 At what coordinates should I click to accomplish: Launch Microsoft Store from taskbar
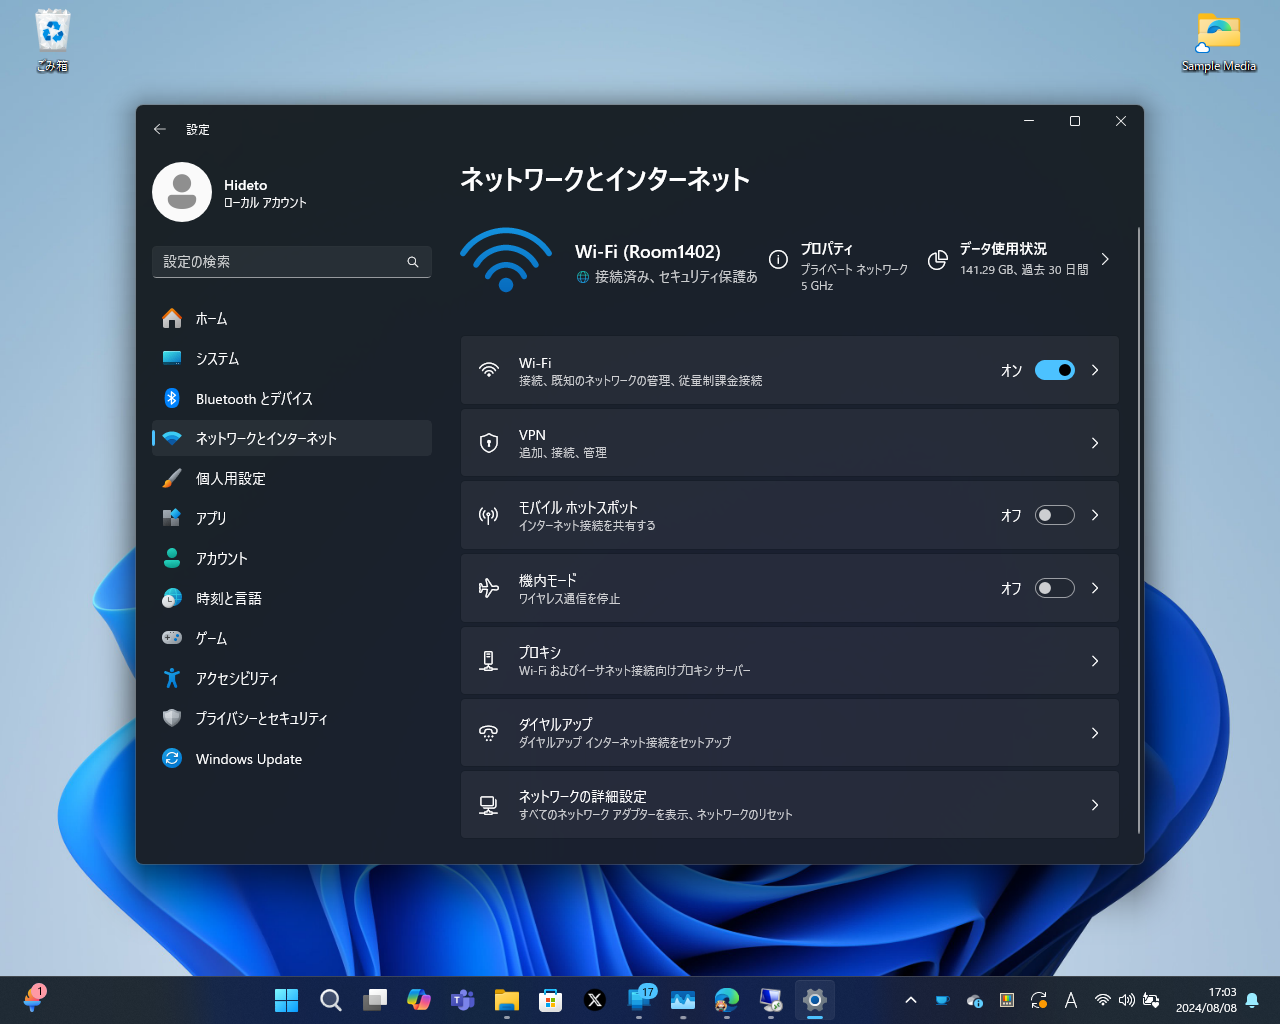pos(550,1000)
